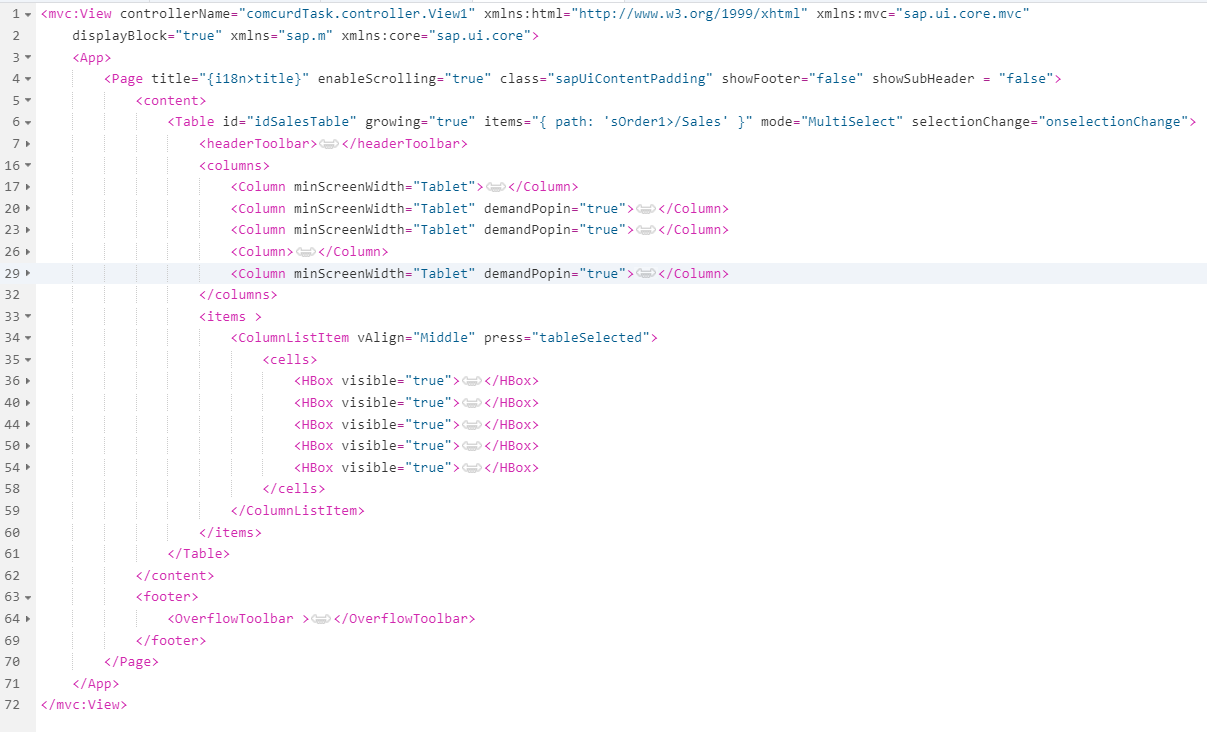Collapse the ColumnListItem element fold arrow
Screen dimensions: 1207x732
(29, 337)
